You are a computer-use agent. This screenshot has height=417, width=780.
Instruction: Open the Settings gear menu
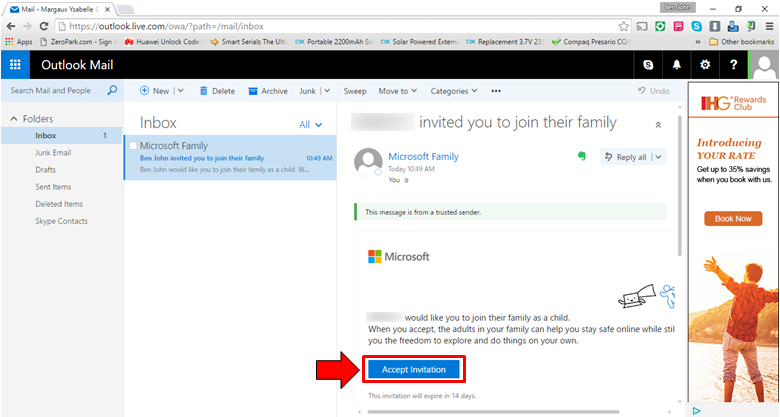(705, 65)
